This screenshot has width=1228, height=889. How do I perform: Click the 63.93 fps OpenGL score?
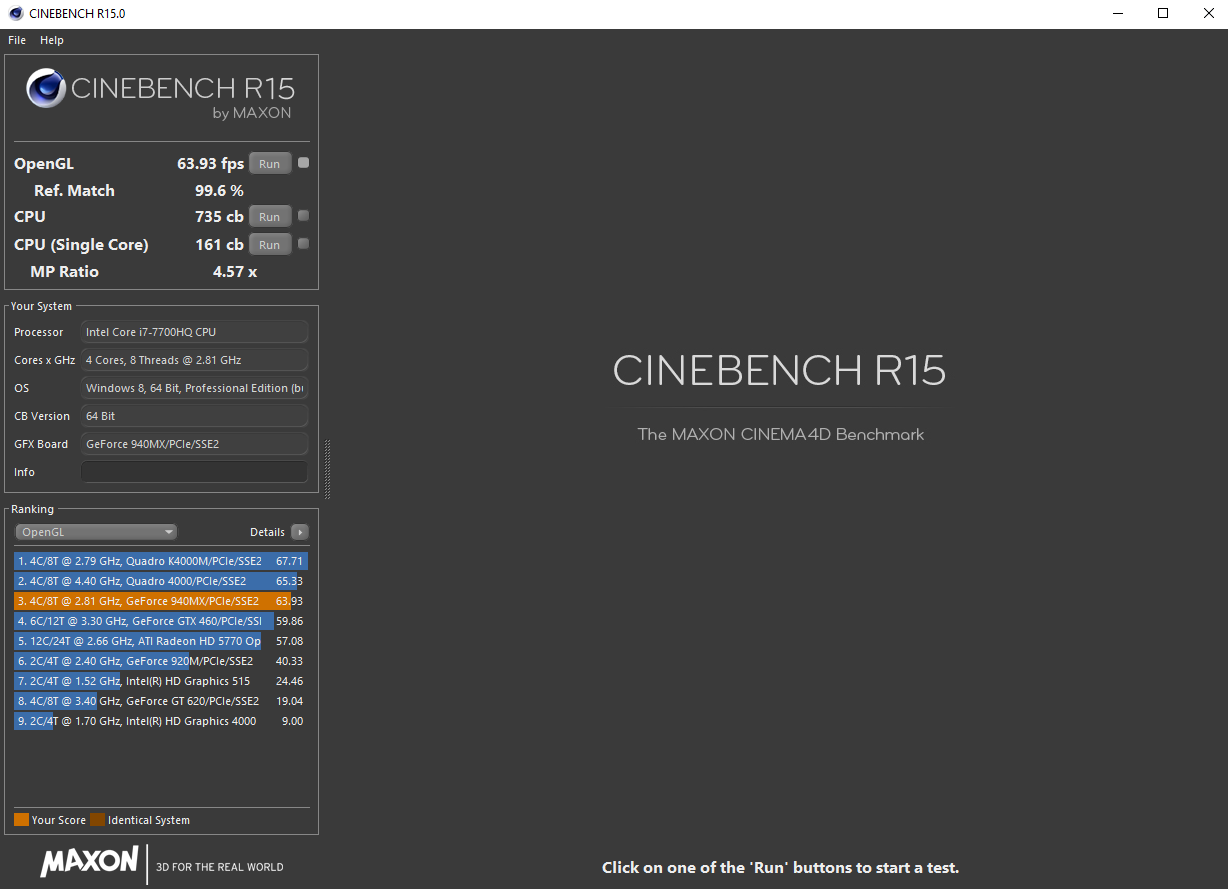point(210,164)
